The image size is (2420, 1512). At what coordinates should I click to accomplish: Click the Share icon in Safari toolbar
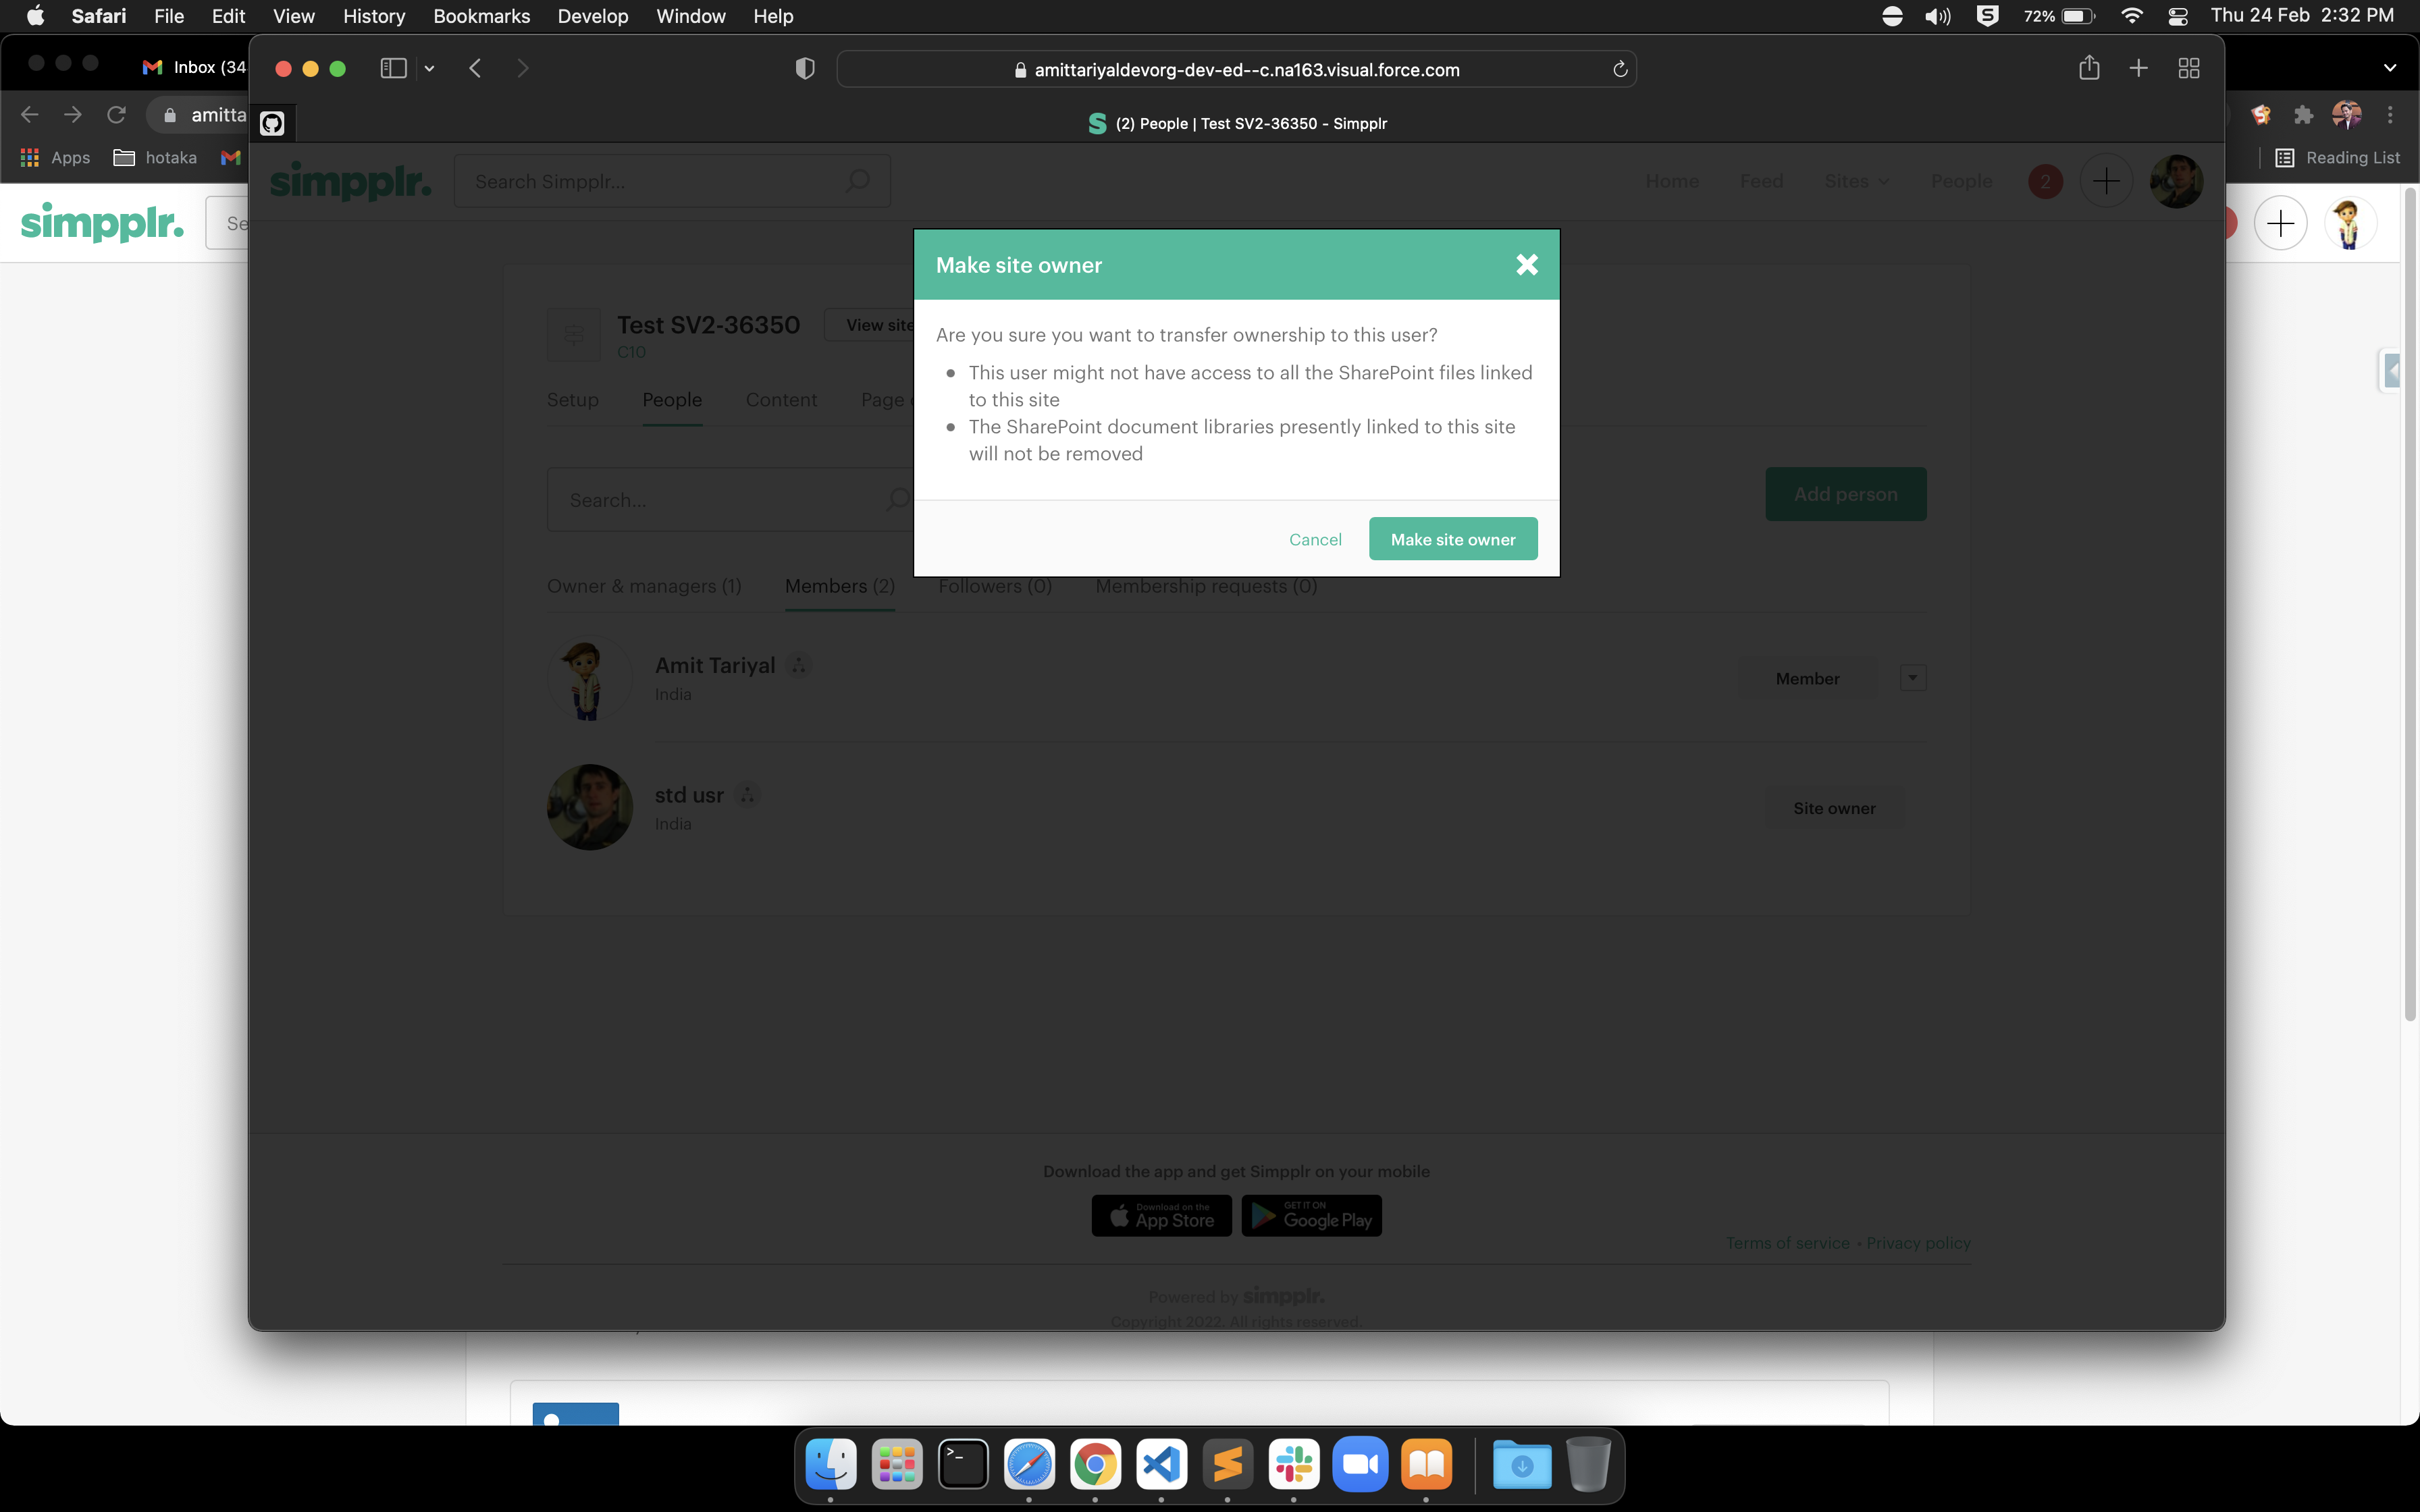tap(2089, 68)
